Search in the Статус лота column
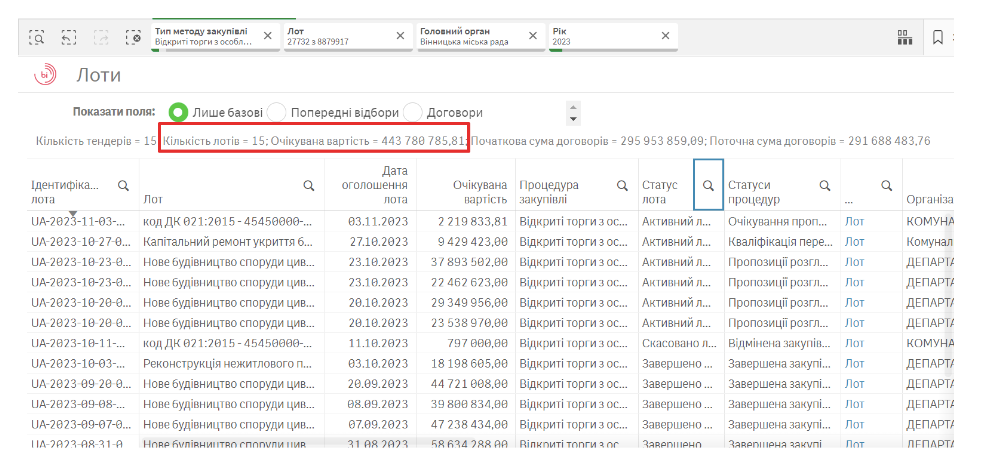Screen dimensions: 981x466 [708, 185]
